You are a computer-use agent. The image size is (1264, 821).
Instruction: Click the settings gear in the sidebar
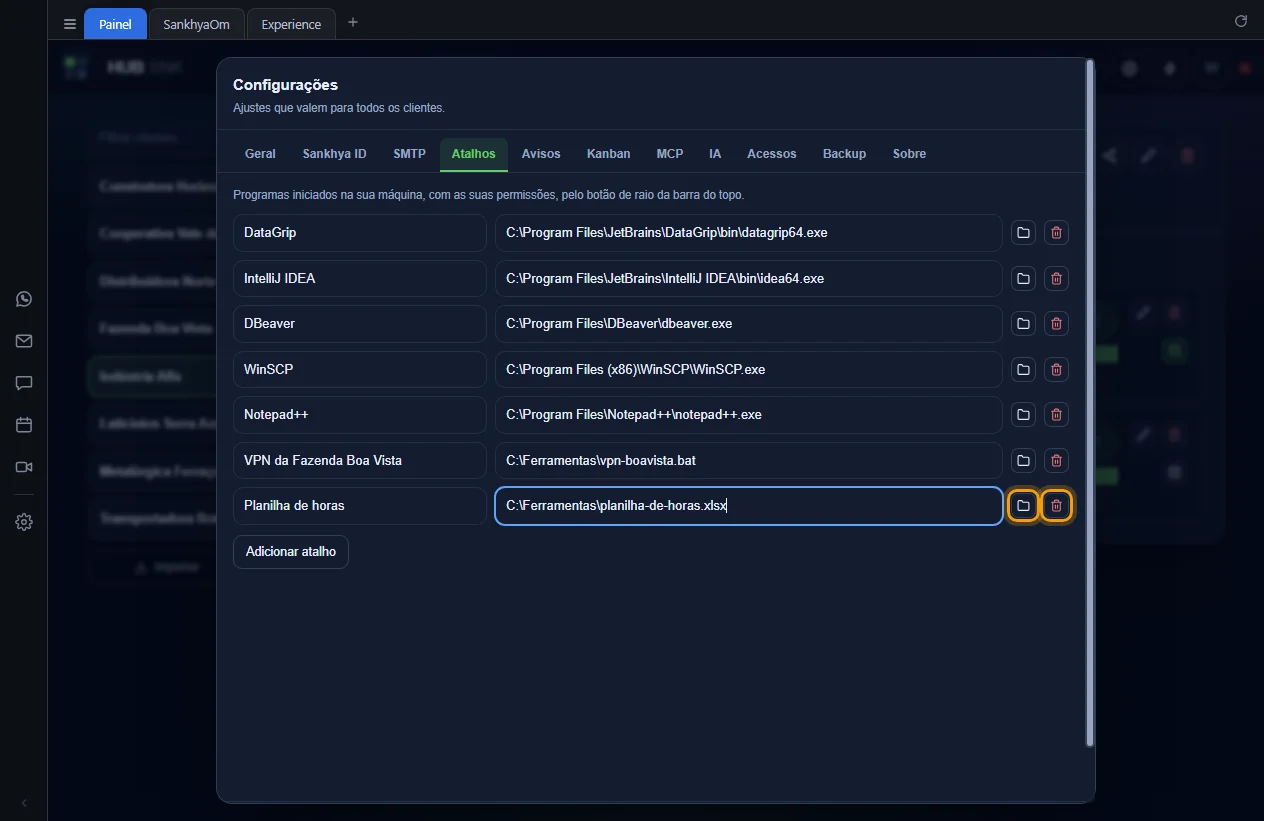click(24, 522)
